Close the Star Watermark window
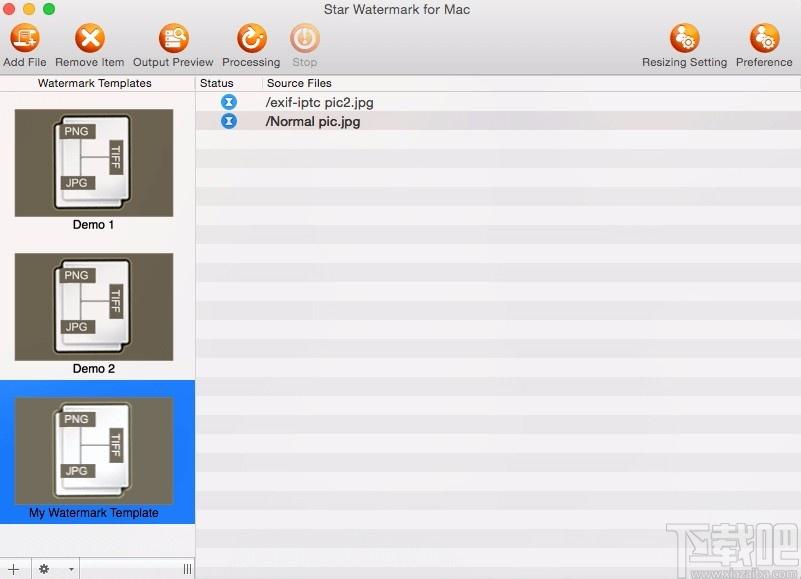Screen dimensions: 801x579 click(x=9, y=9)
